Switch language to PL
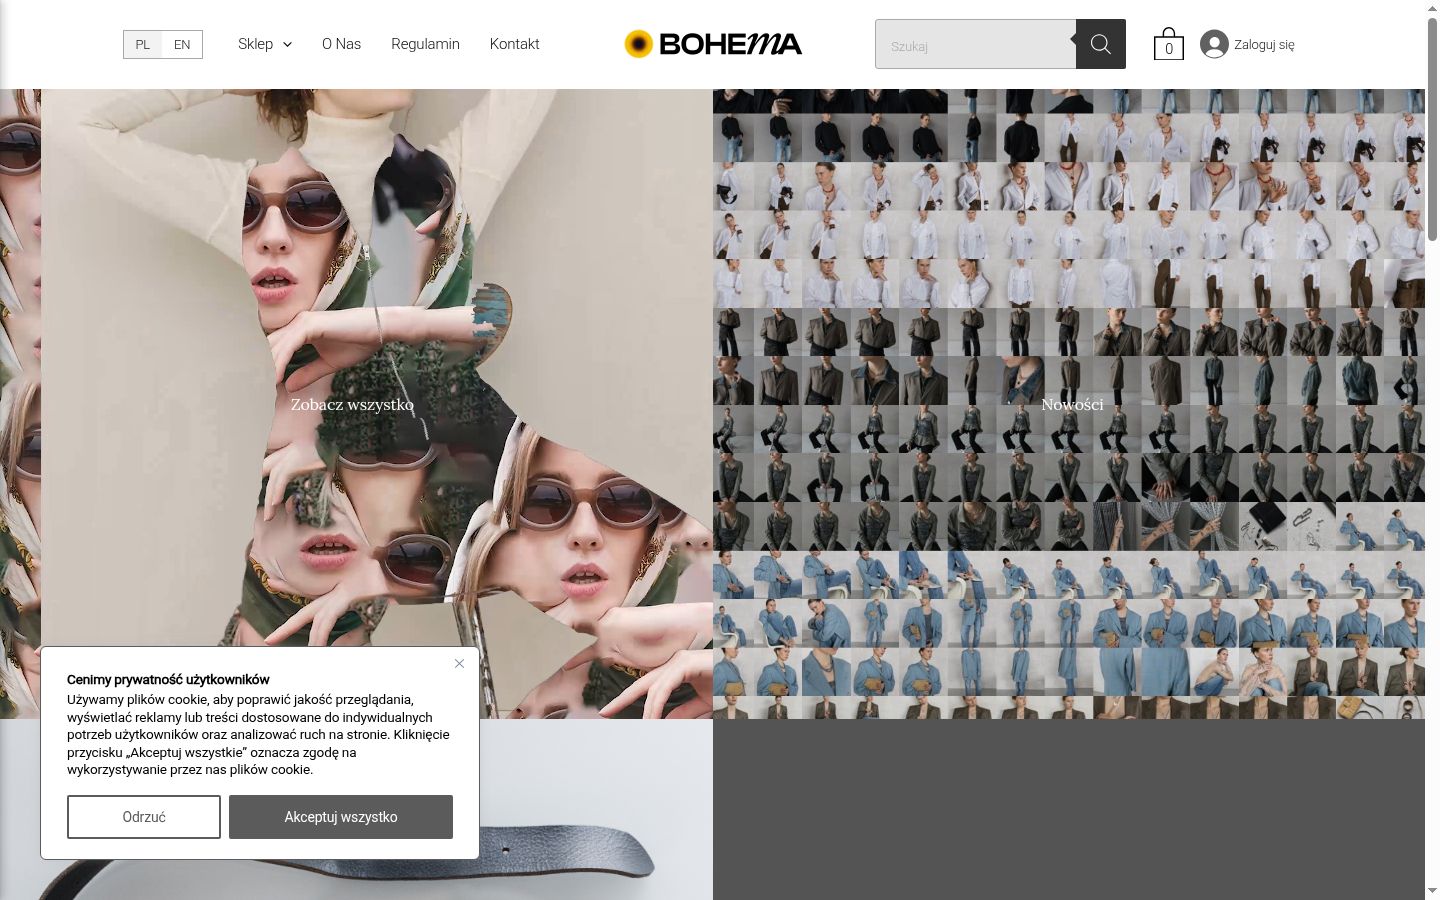This screenshot has height=900, width=1440. tap(143, 44)
